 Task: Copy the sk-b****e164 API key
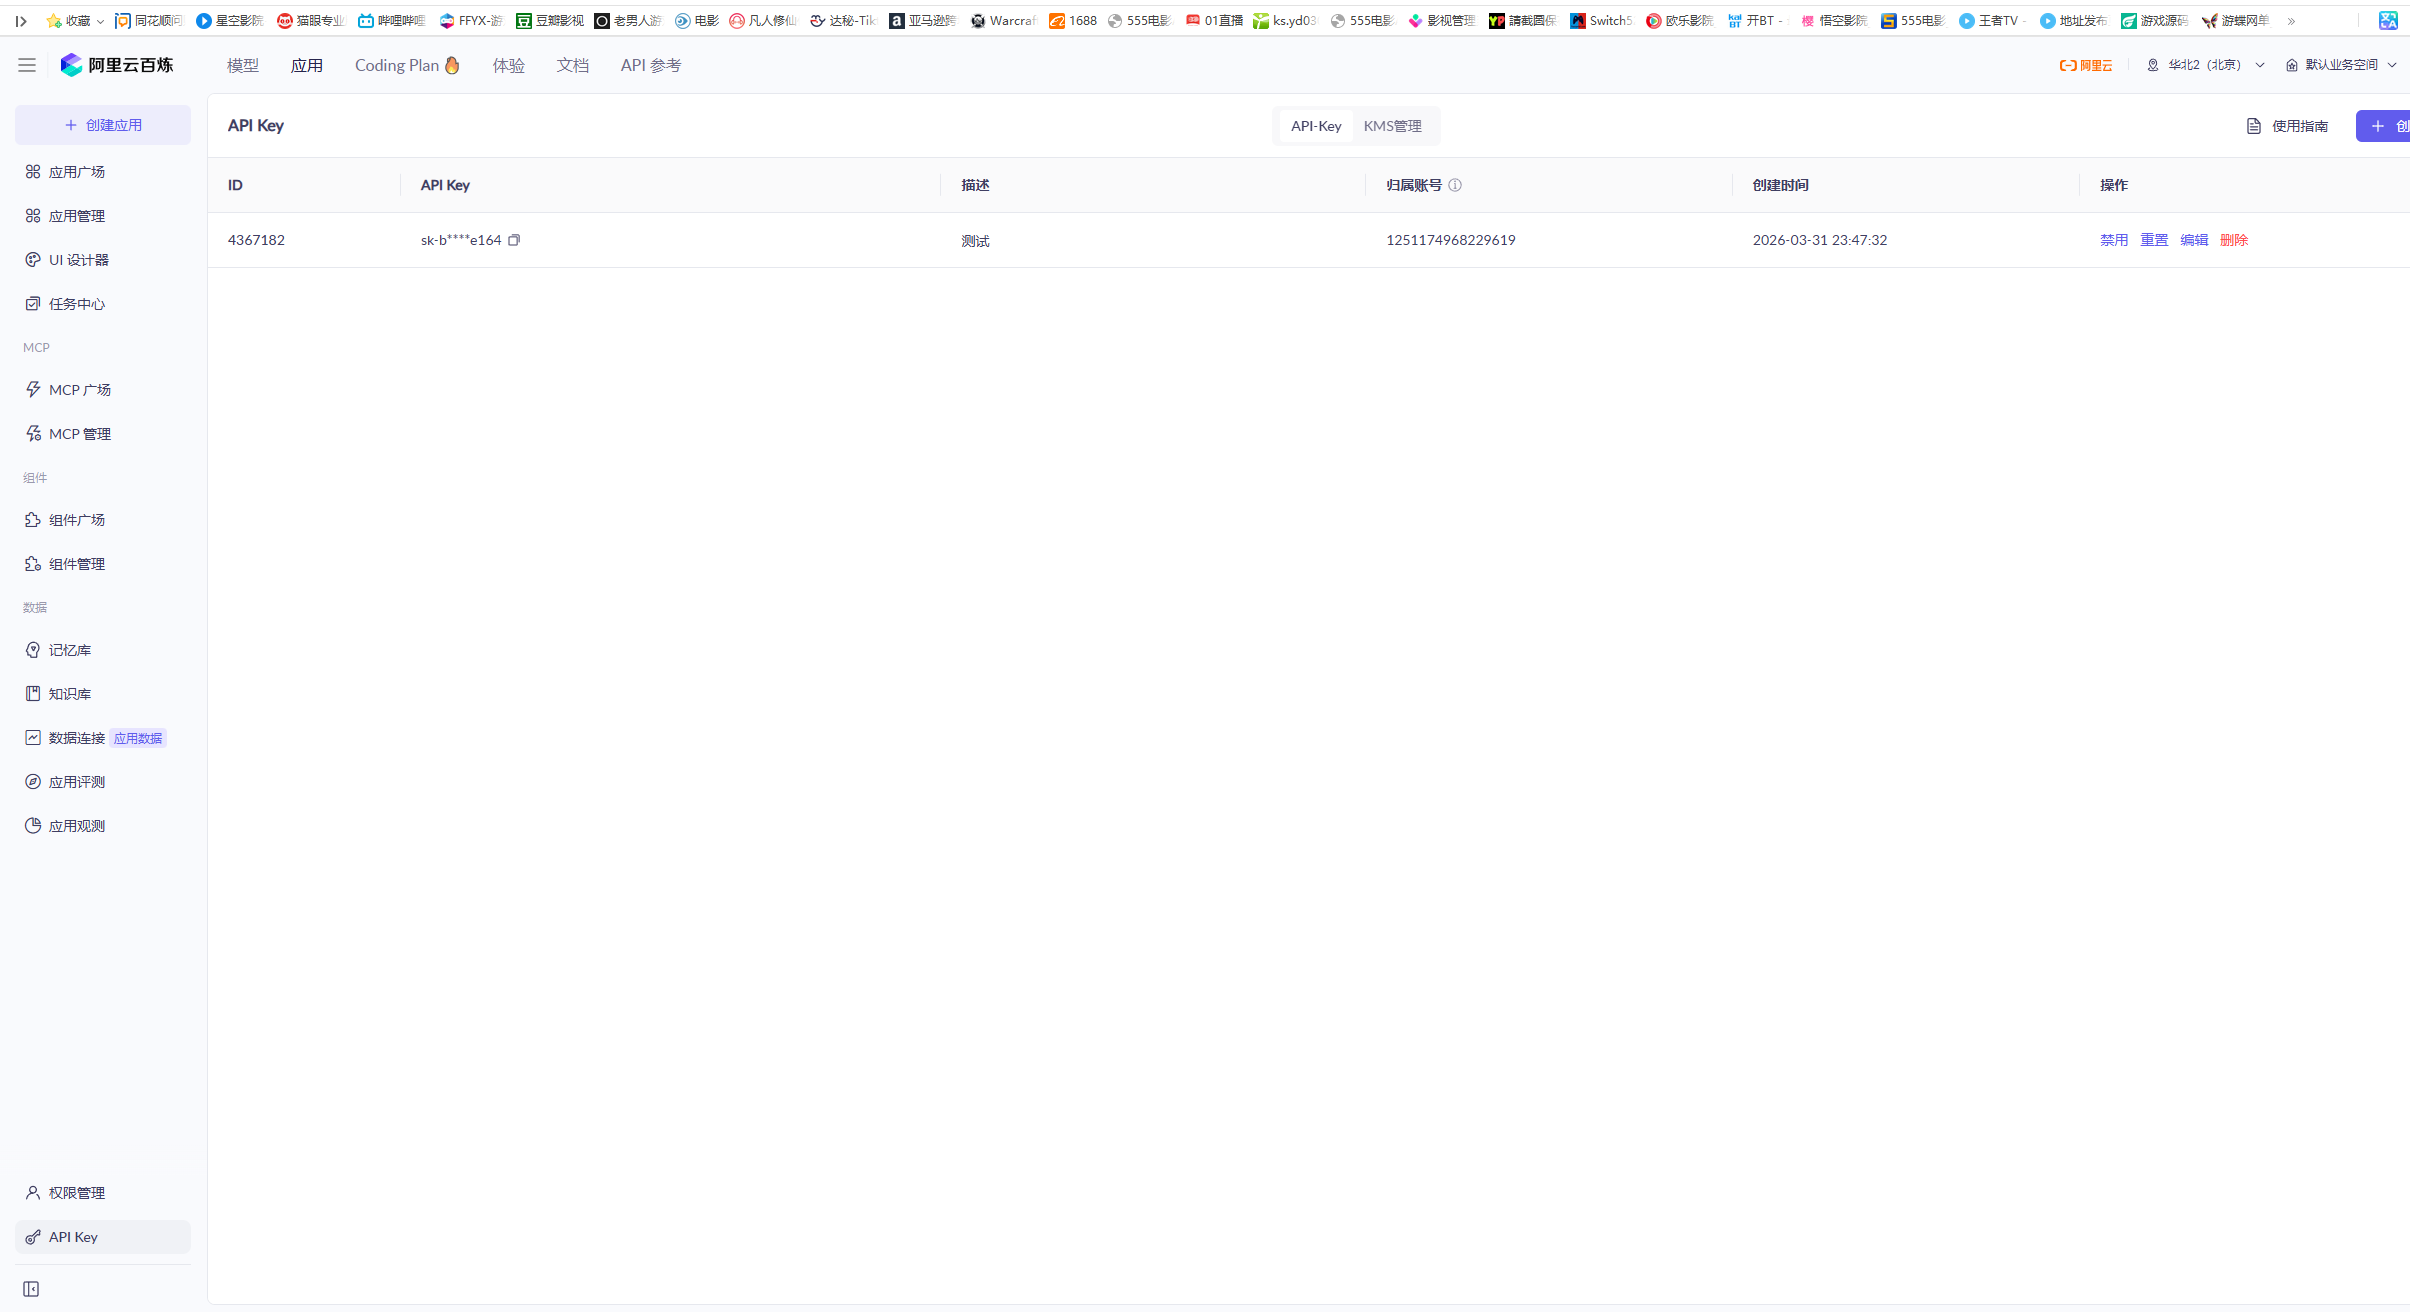click(x=514, y=240)
